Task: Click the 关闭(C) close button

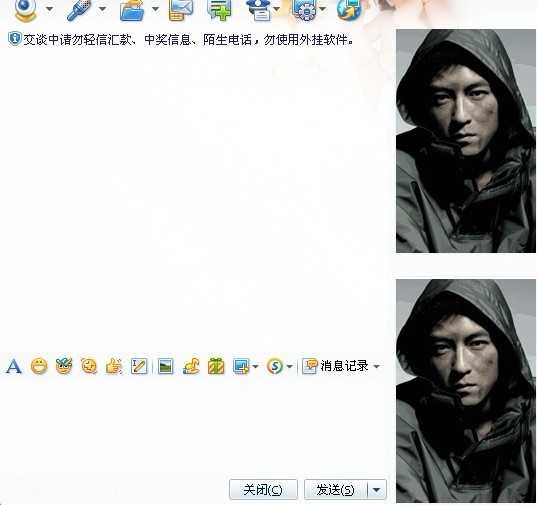Action: tap(263, 490)
